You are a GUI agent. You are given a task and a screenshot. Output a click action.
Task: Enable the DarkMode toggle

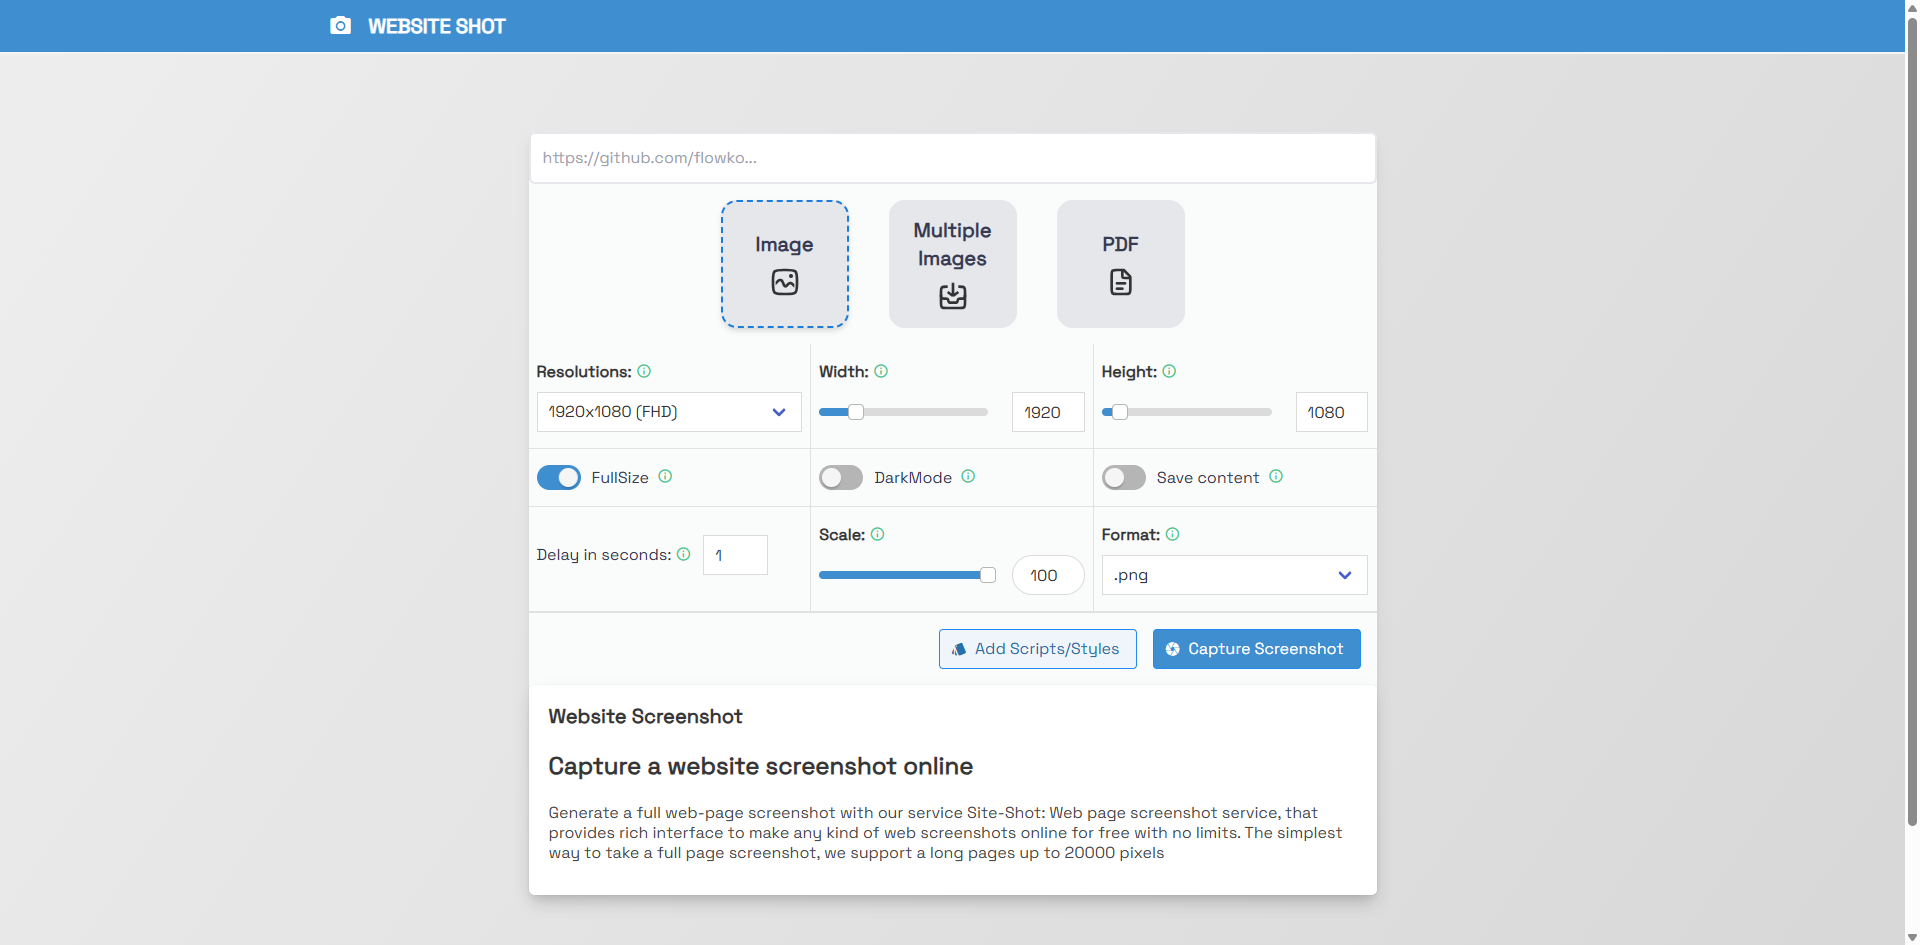click(x=841, y=477)
